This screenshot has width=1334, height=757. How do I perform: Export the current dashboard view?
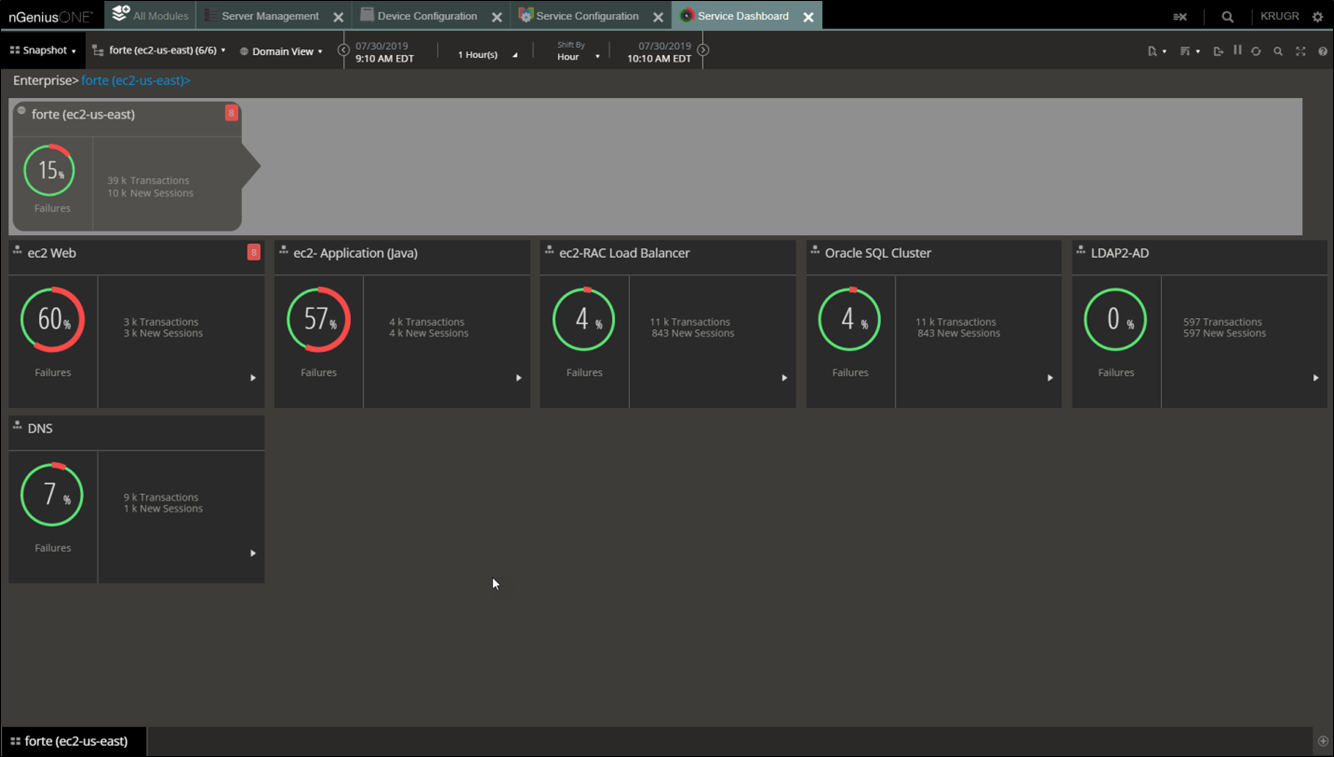point(1219,50)
